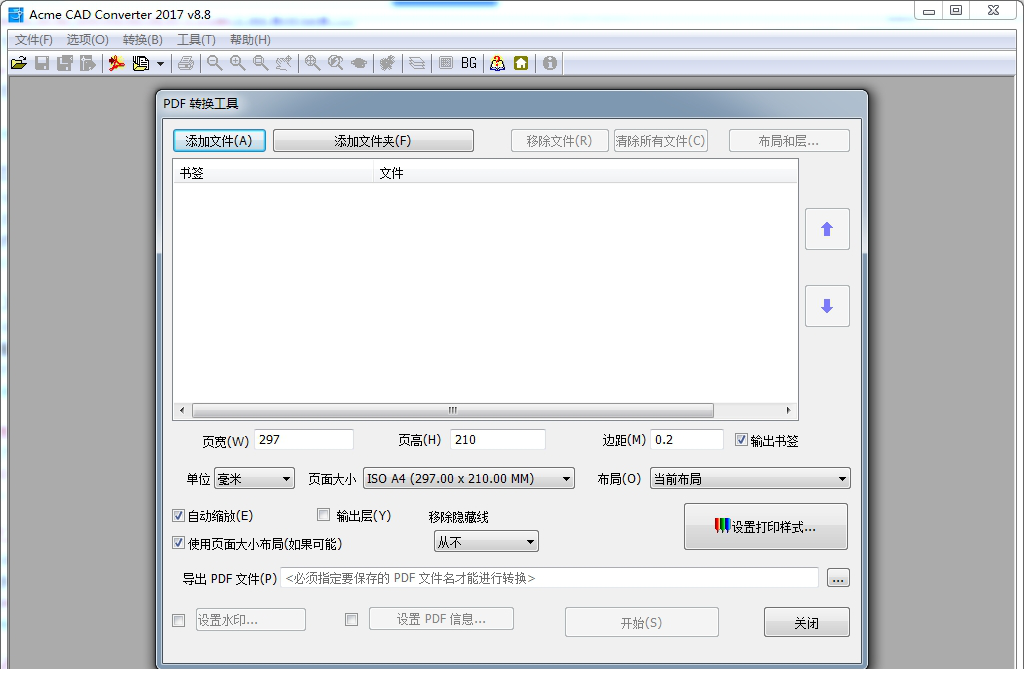Toggle the 自动缩放(E) checkbox
The height and width of the screenshot is (695, 1024).
tap(178, 515)
